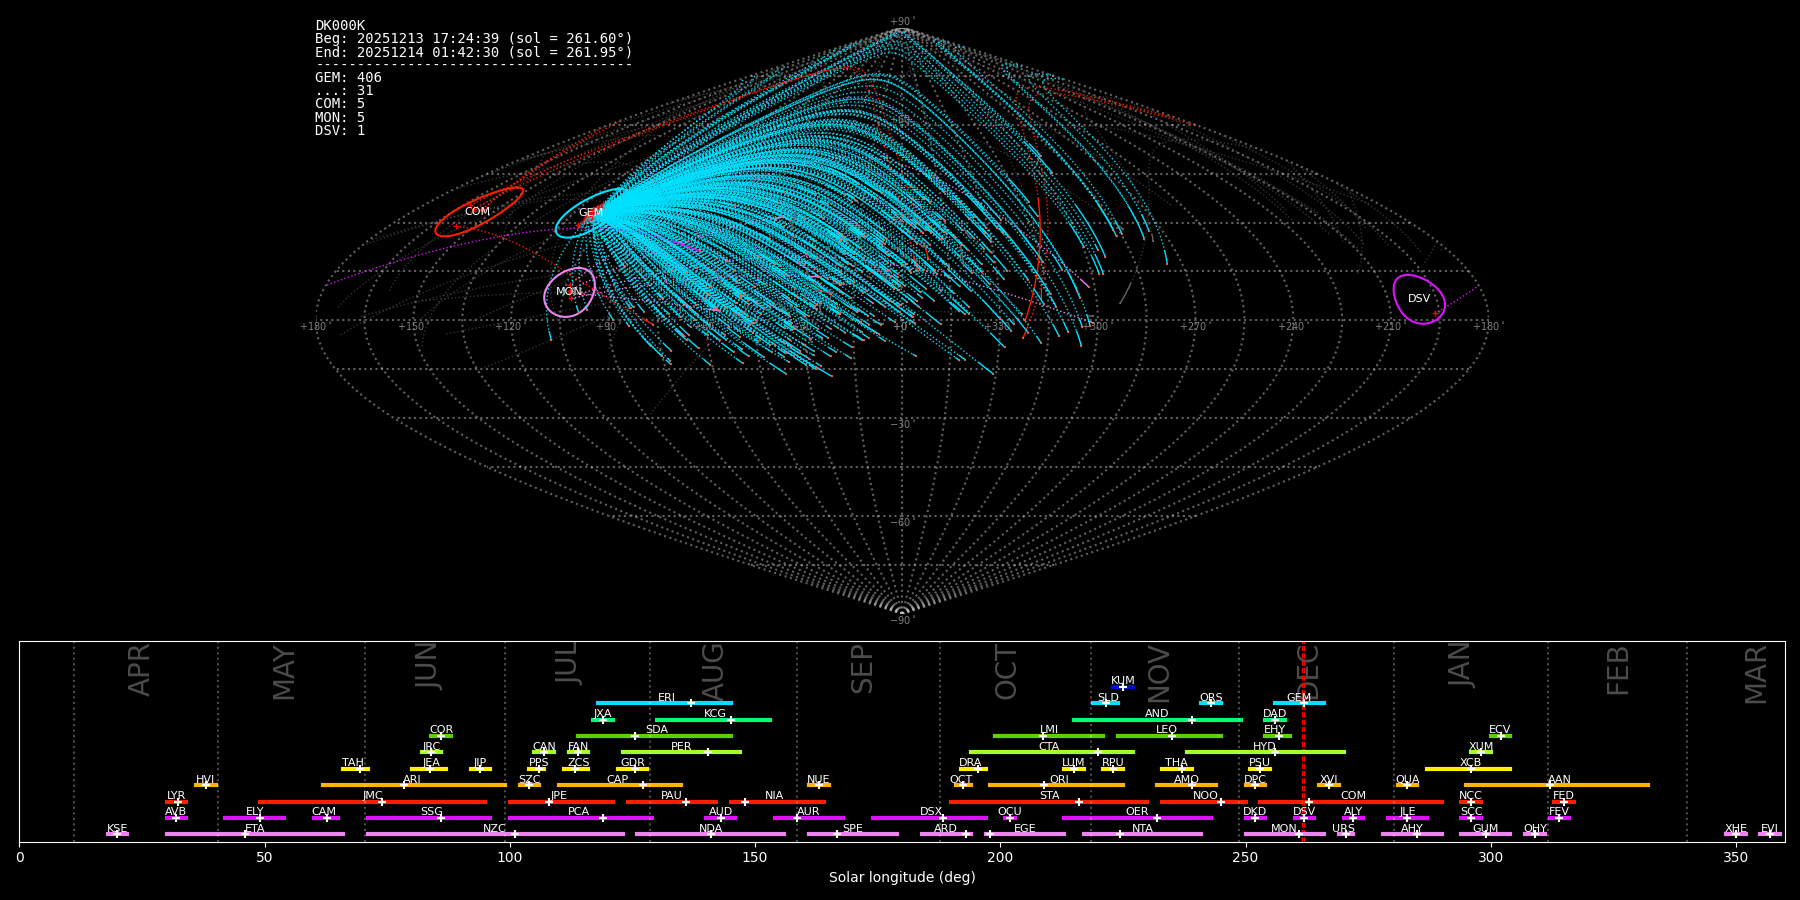Click the COM shower bar in the timeline
Screen dimensions: 1800x900
[1351, 801]
